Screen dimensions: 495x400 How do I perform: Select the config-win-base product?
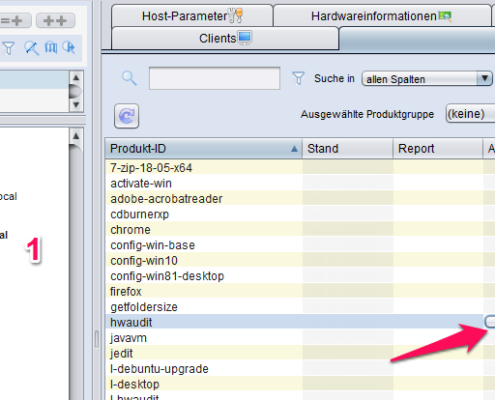coord(300,245)
